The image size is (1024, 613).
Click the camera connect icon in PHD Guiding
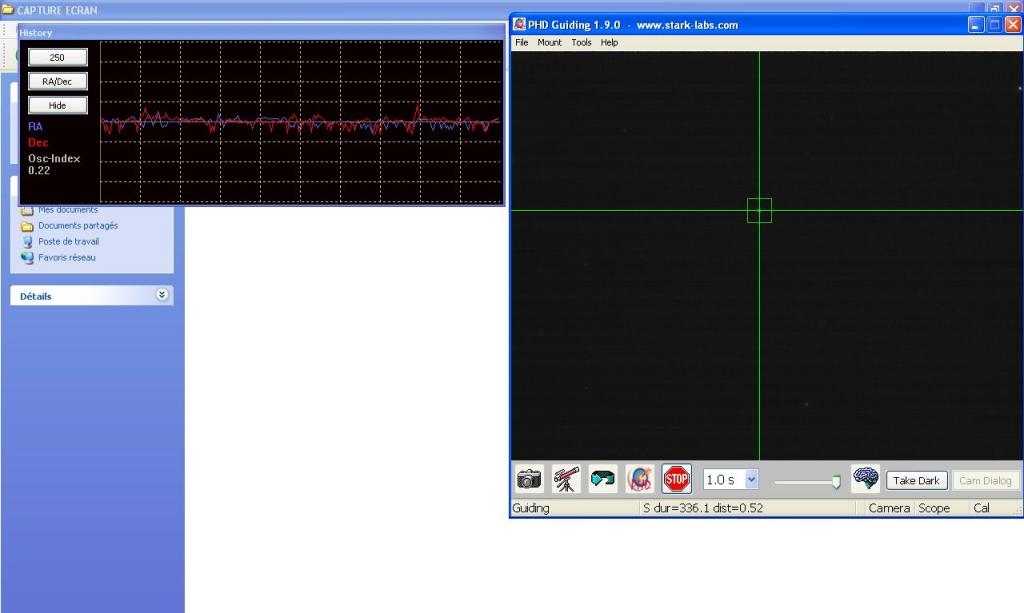click(529, 479)
